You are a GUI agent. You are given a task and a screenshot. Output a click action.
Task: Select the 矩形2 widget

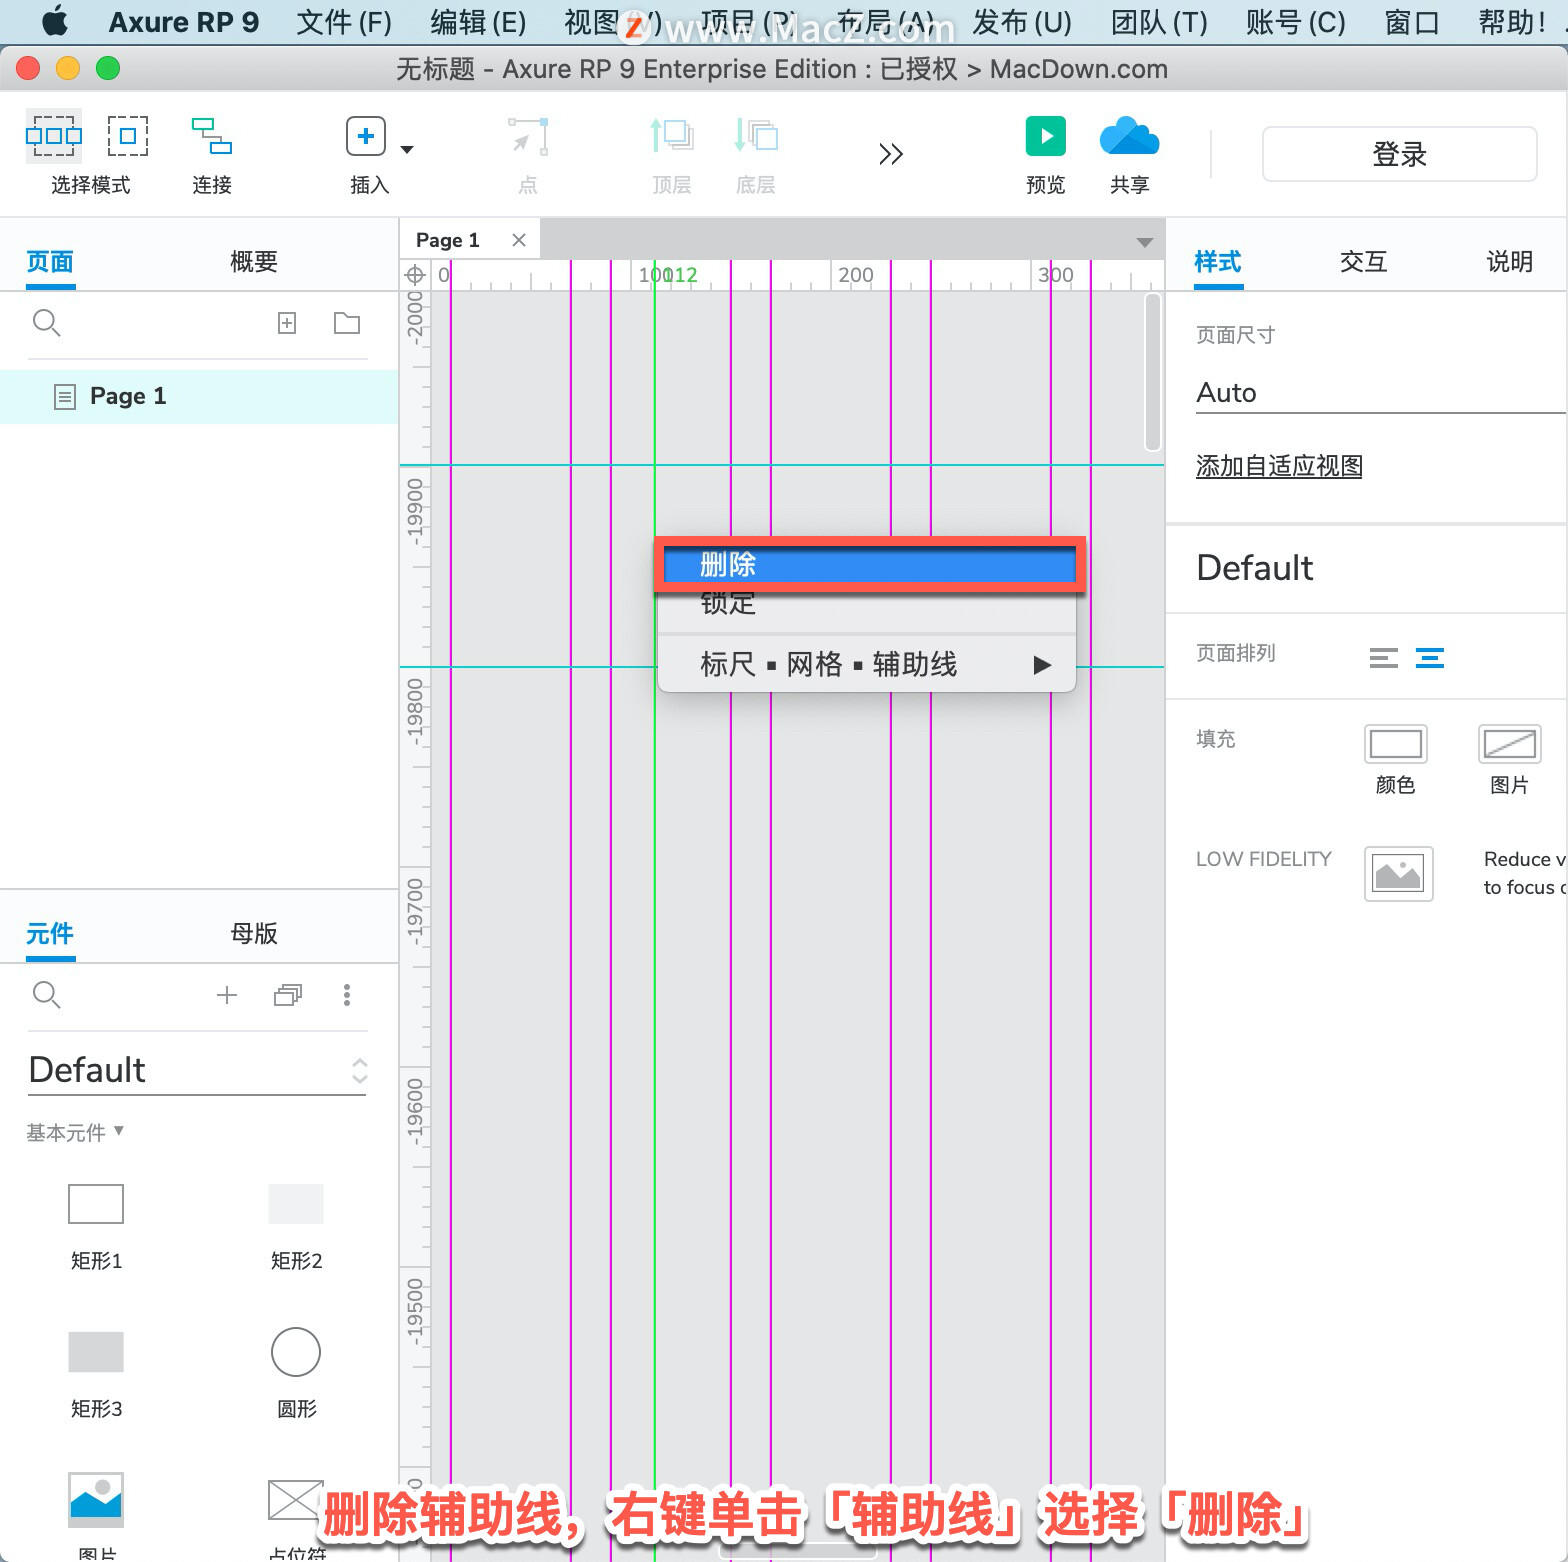click(296, 1205)
